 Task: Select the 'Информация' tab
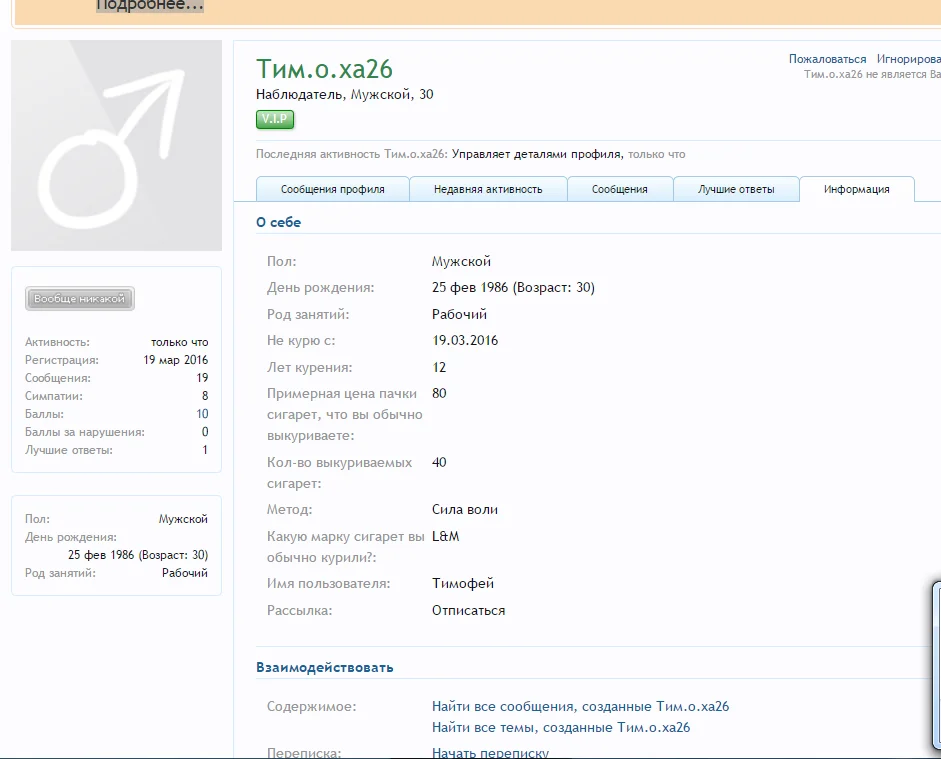click(856, 189)
